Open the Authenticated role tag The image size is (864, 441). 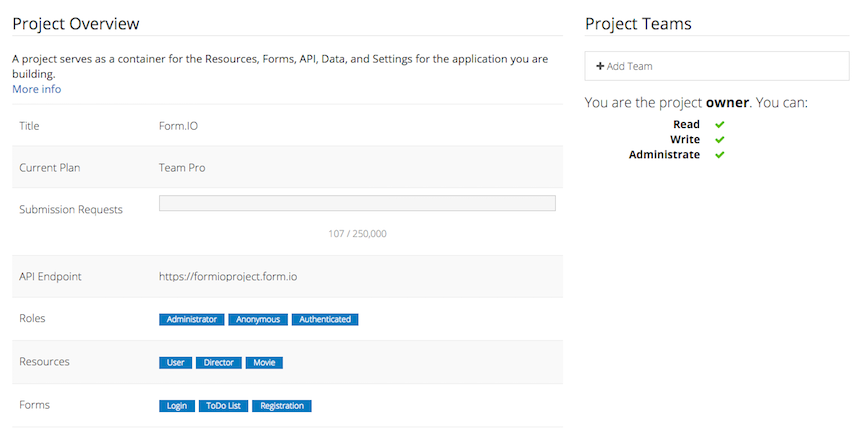click(325, 320)
